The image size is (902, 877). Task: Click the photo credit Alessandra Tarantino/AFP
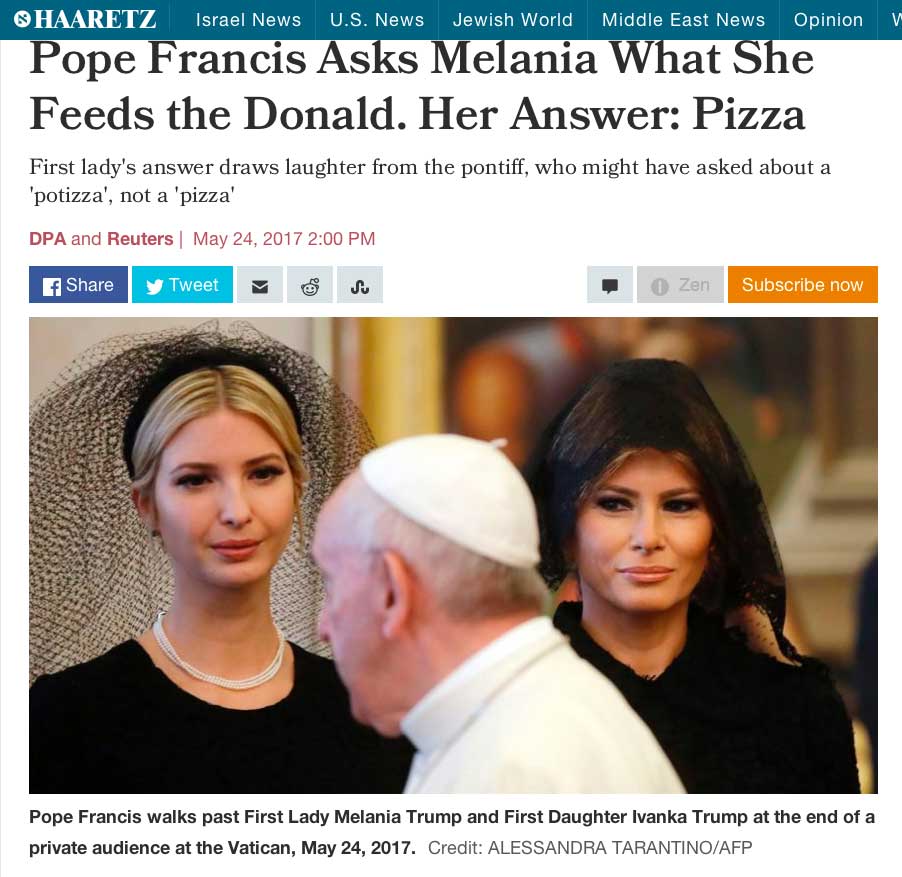[590, 848]
